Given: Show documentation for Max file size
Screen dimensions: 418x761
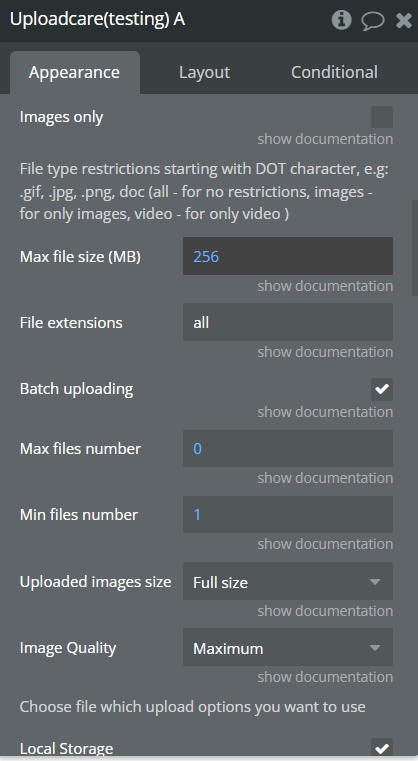Looking at the screenshot, I should [325, 286].
